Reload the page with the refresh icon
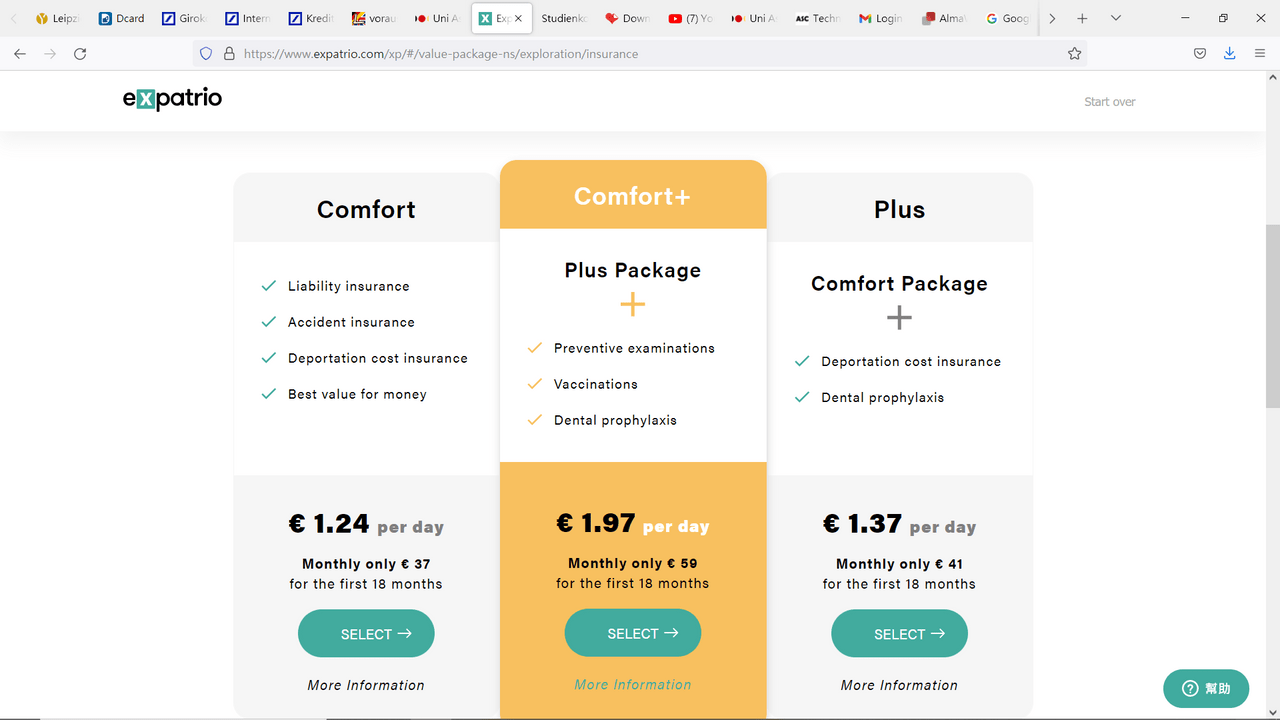The height and width of the screenshot is (720, 1280). (x=80, y=54)
